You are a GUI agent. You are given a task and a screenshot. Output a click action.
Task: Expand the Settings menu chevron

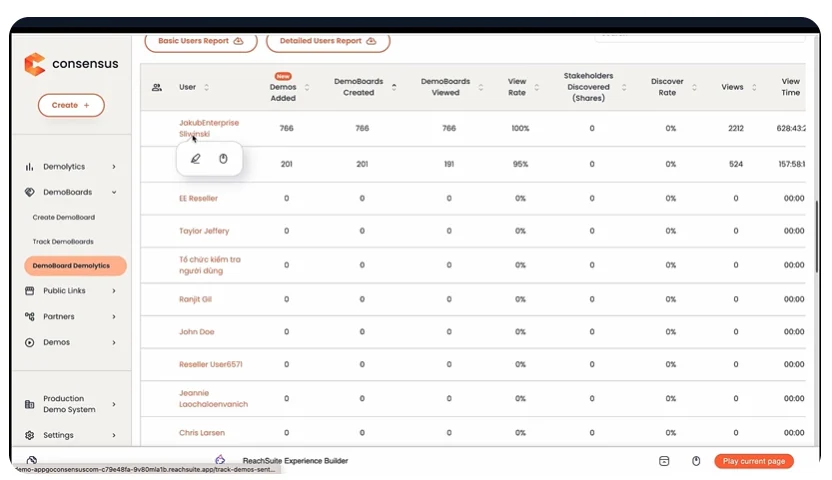(x=114, y=435)
